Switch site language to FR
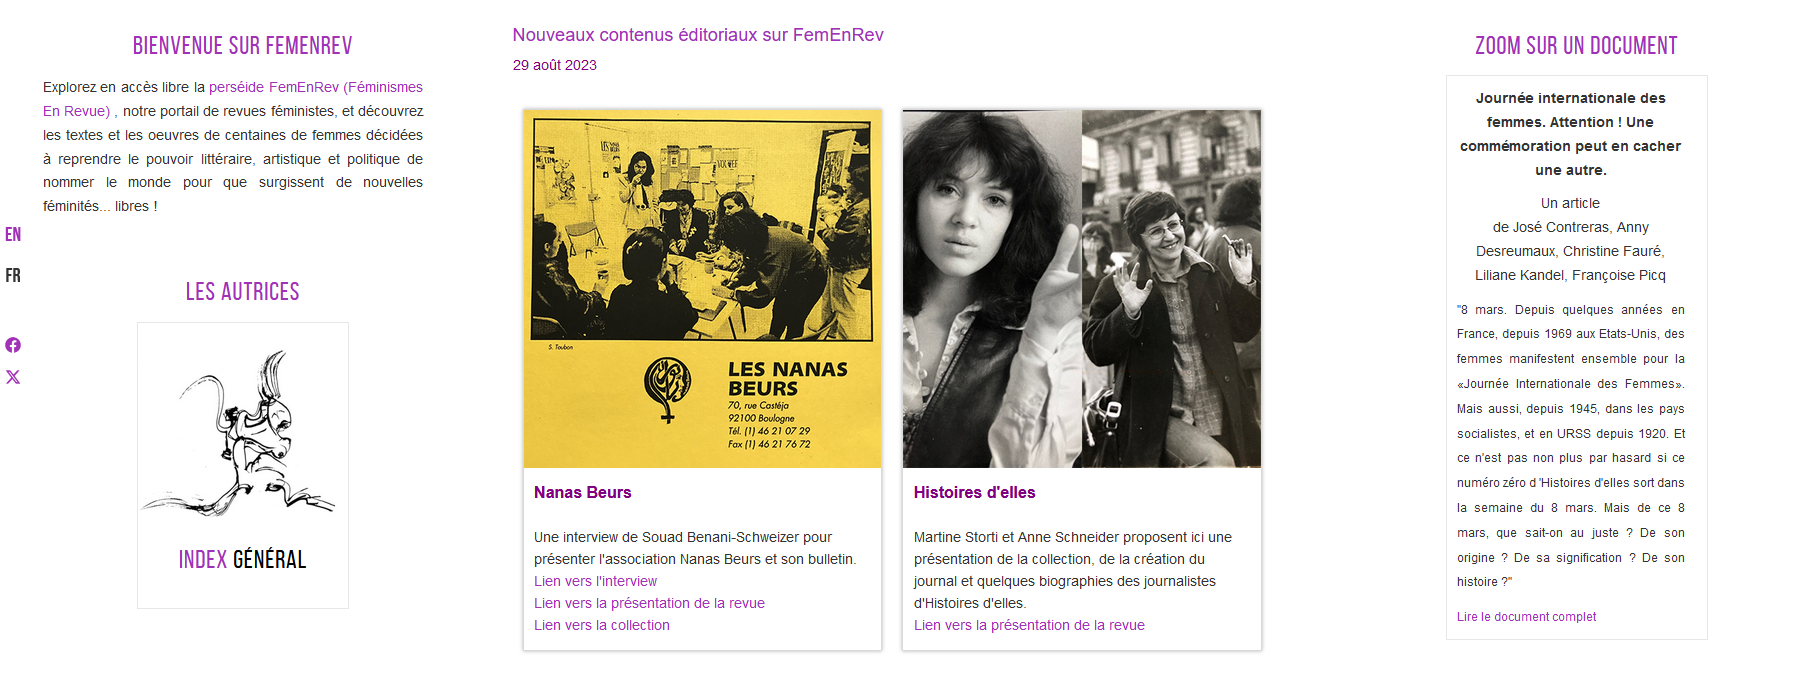Screen dimensions: 1794x673 (x=13, y=275)
